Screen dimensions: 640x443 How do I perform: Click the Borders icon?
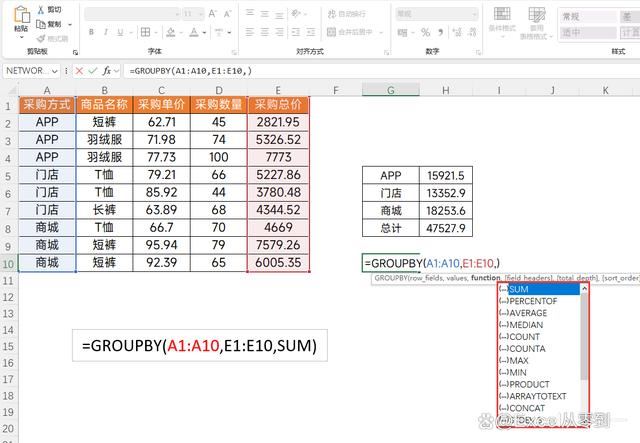tap(145, 32)
